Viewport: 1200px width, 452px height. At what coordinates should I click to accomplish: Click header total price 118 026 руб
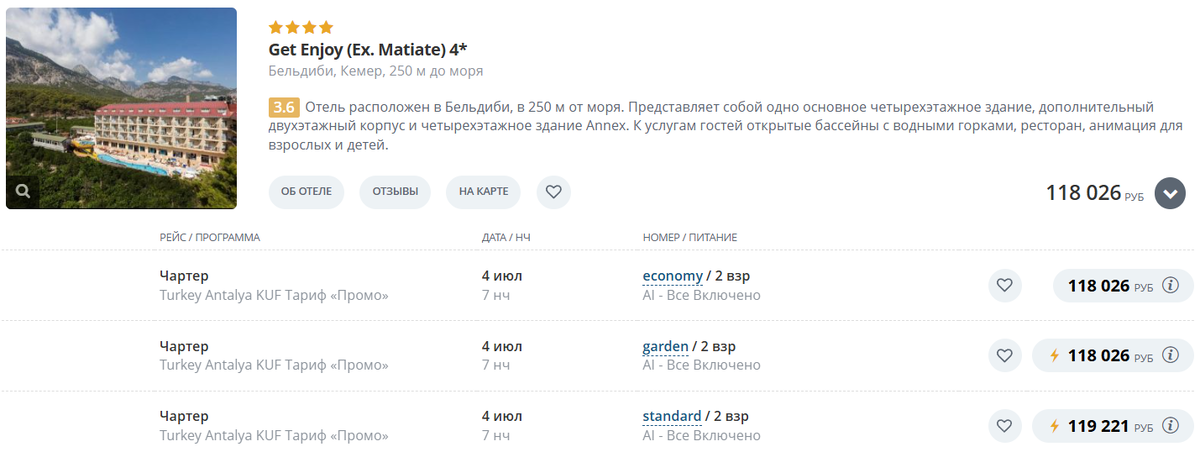coord(1095,193)
